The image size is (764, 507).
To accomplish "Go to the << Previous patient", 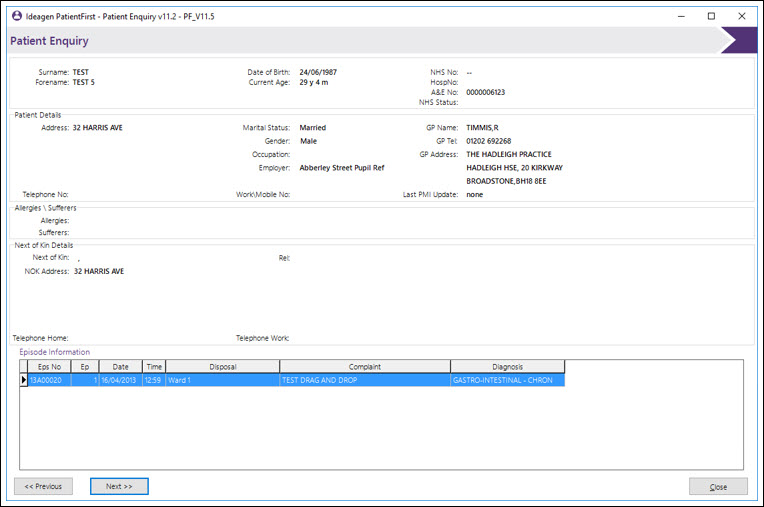I will click(x=43, y=486).
